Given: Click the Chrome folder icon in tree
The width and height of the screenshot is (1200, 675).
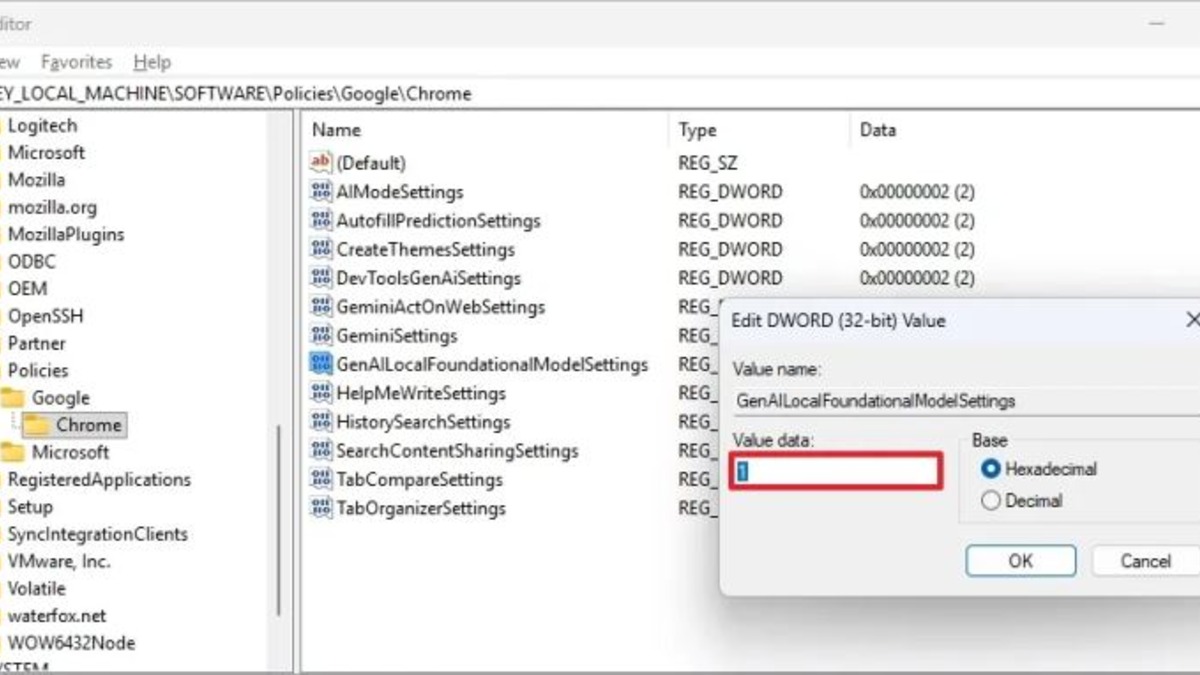Looking at the screenshot, I should pyautogui.click(x=37, y=425).
